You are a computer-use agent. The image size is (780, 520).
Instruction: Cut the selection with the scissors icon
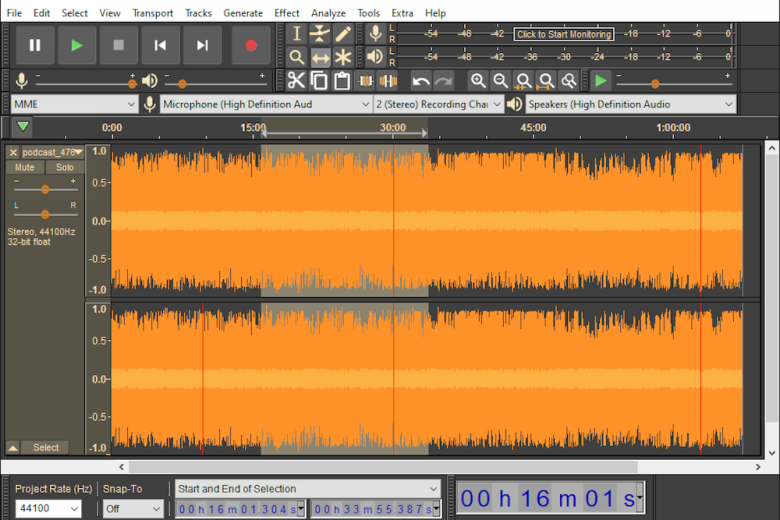pos(296,81)
